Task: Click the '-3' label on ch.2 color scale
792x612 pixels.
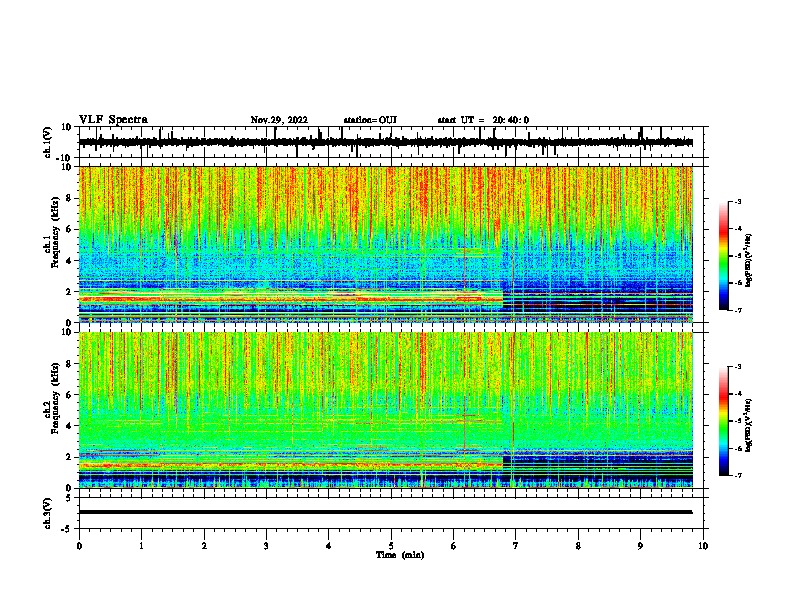Action: coord(737,367)
